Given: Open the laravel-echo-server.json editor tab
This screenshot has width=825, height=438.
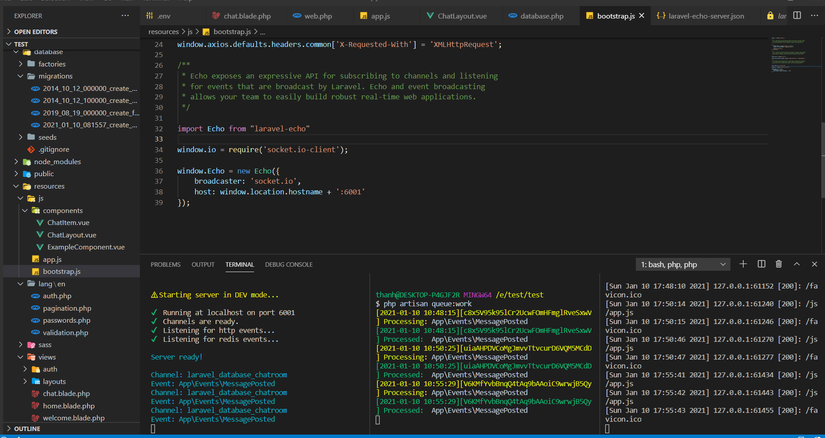Looking at the screenshot, I should click(x=705, y=17).
